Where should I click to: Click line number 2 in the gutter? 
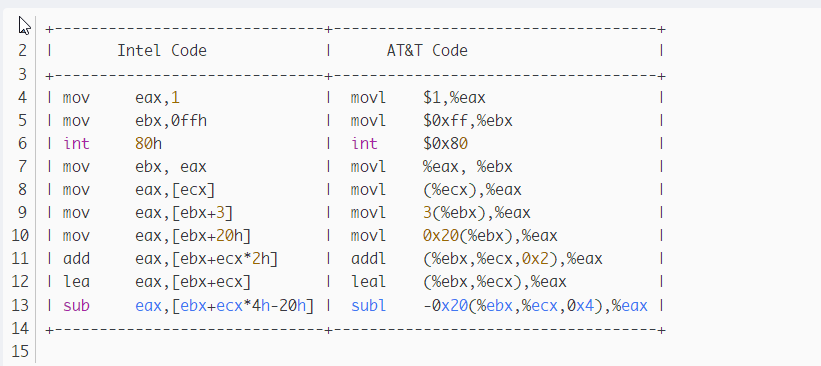pos(21,51)
